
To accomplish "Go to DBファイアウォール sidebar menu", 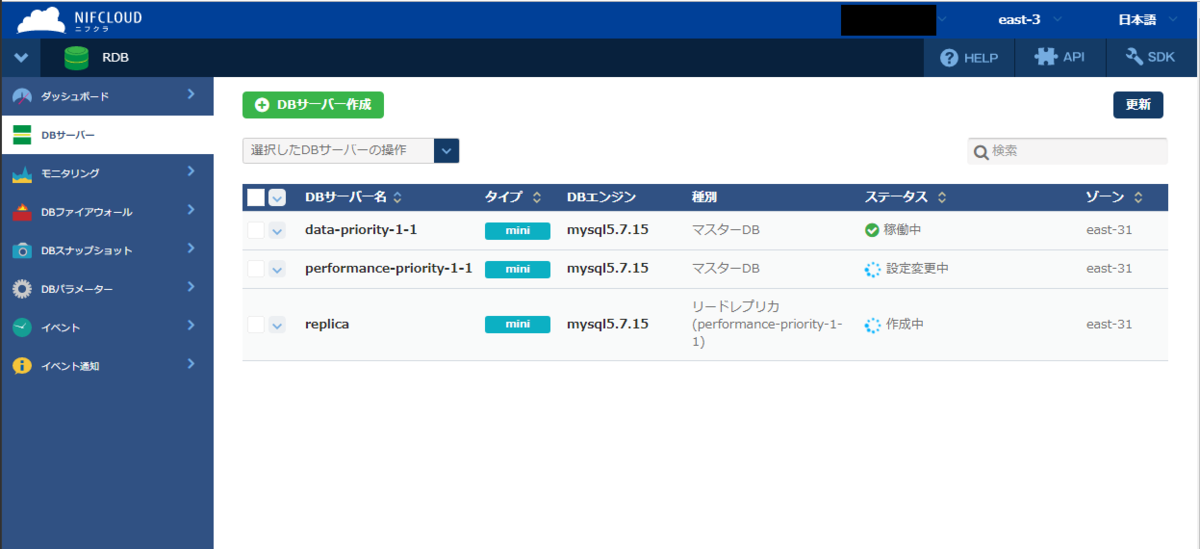I will point(107,212).
